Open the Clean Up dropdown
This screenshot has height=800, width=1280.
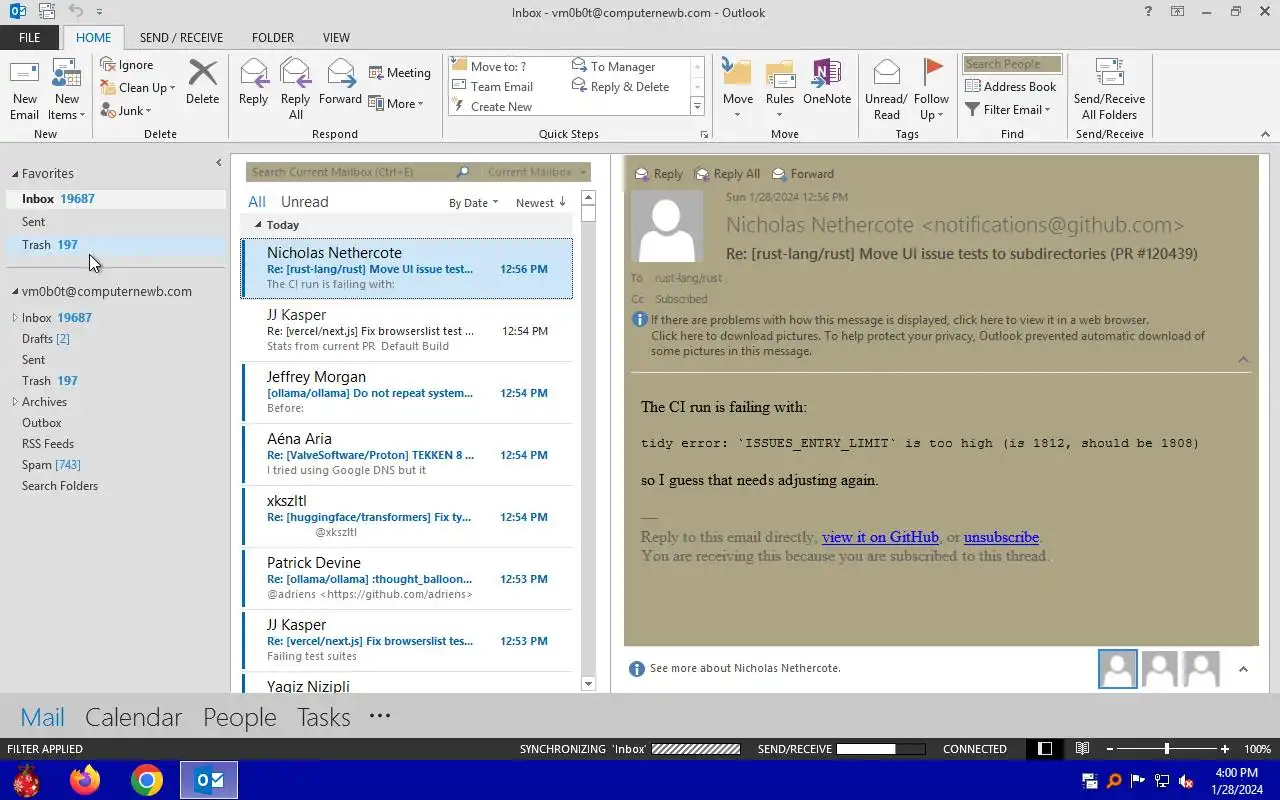138,88
